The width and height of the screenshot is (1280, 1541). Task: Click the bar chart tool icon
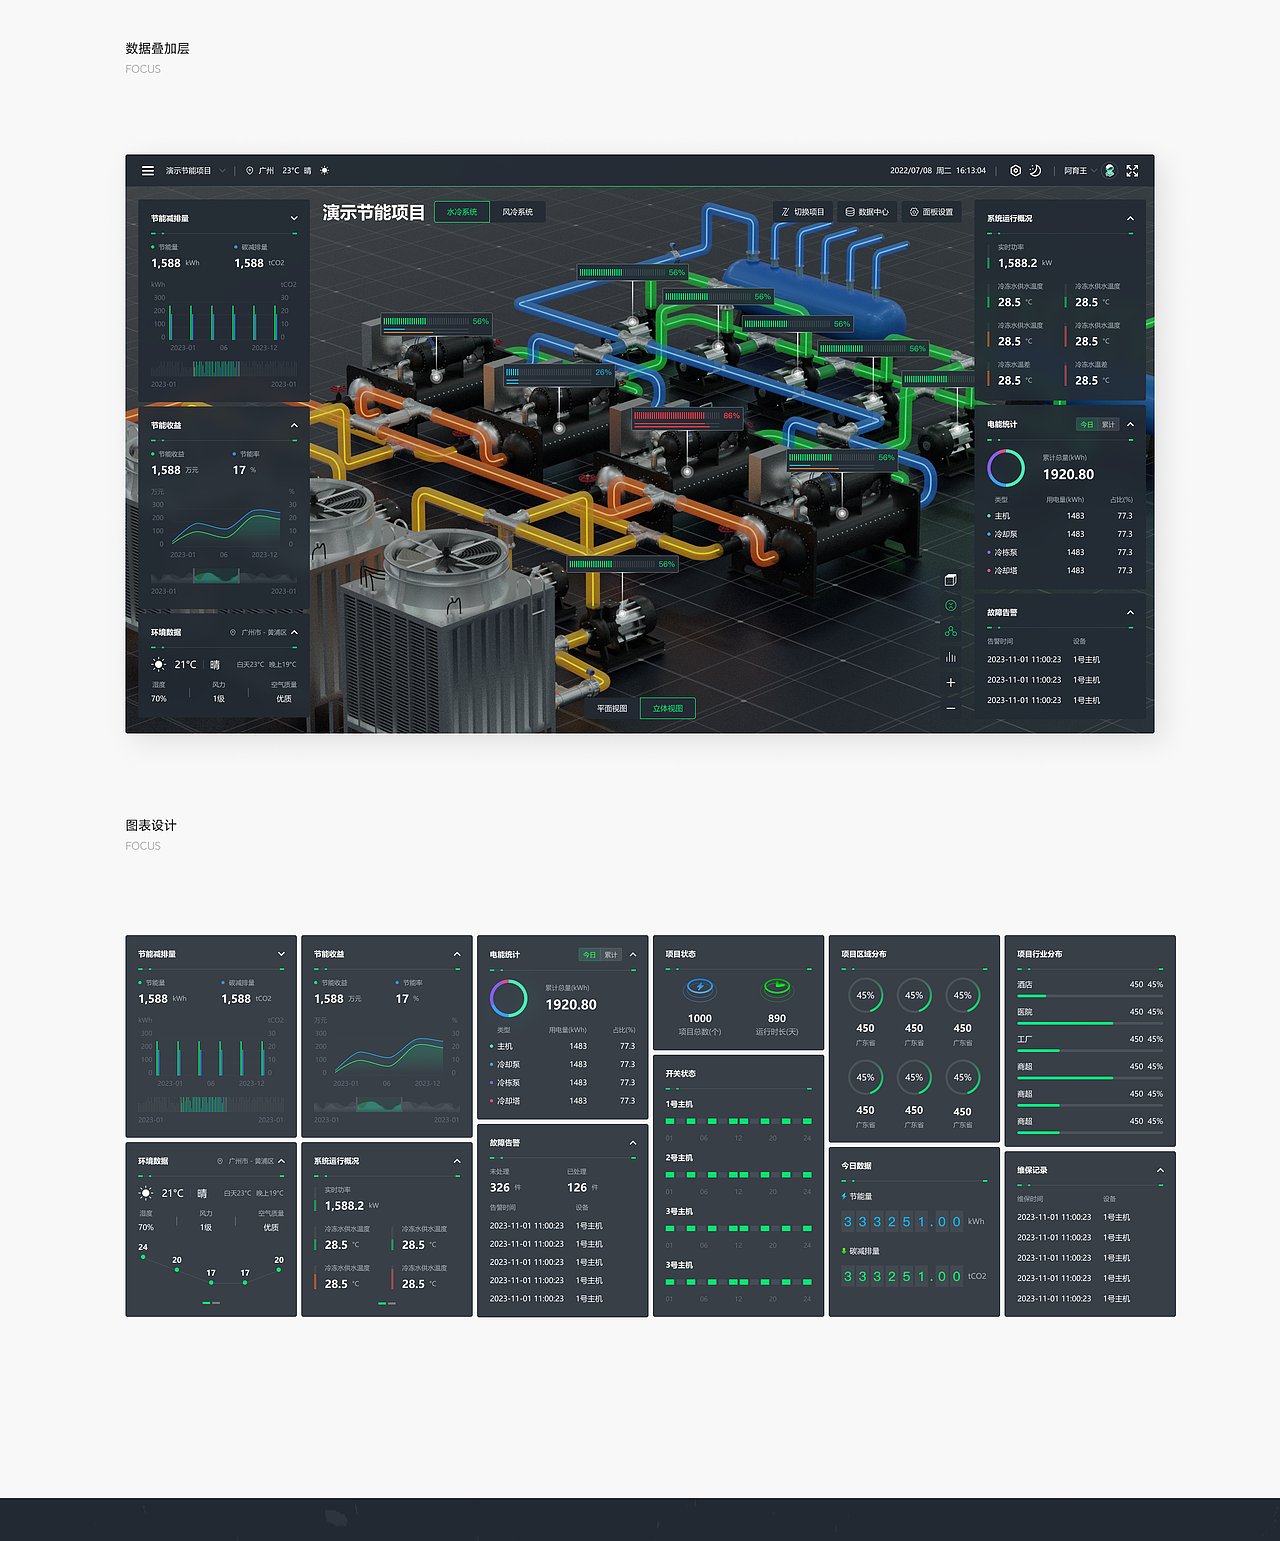(x=951, y=657)
